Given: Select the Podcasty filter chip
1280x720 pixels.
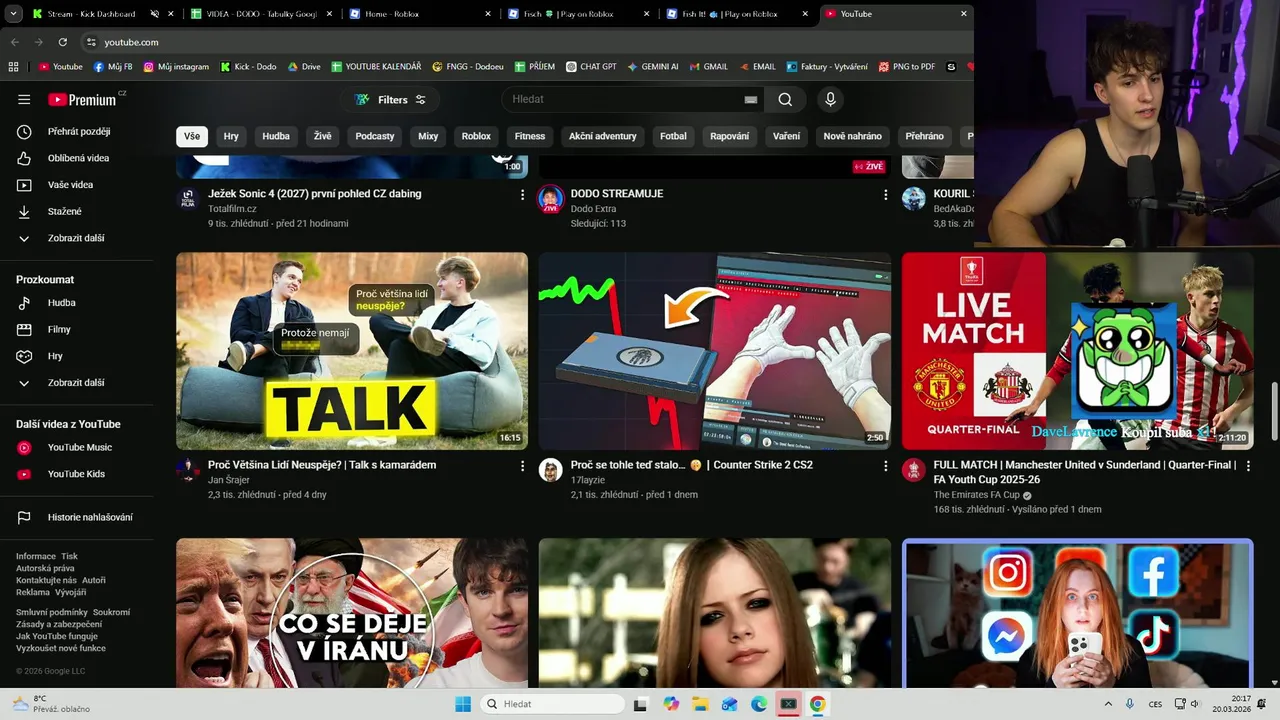Looking at the screenshot, I should (x=375, y=136).
